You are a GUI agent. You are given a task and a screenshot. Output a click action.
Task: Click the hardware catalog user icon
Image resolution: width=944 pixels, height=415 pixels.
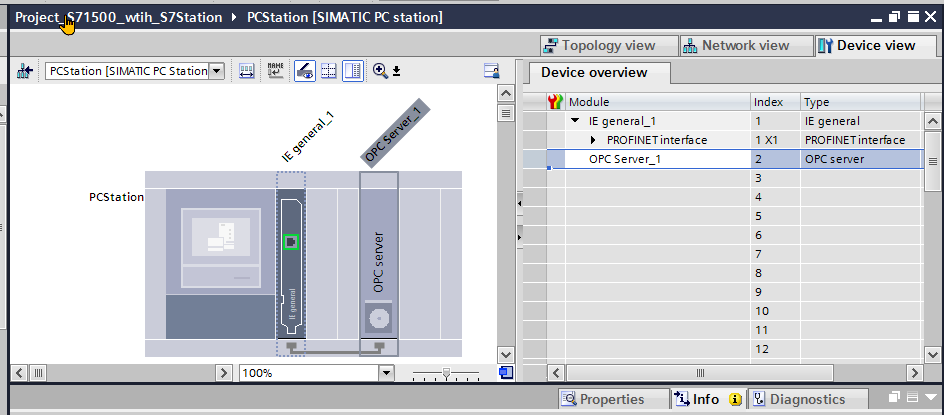492,71
